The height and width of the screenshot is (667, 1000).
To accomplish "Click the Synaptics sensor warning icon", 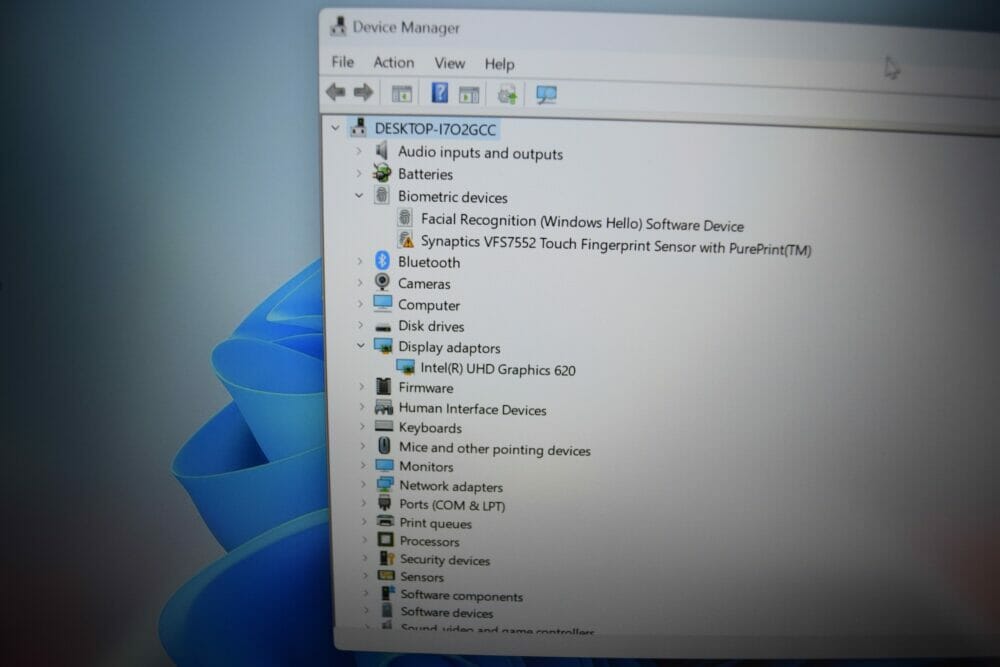I will [x=406, y=240].
